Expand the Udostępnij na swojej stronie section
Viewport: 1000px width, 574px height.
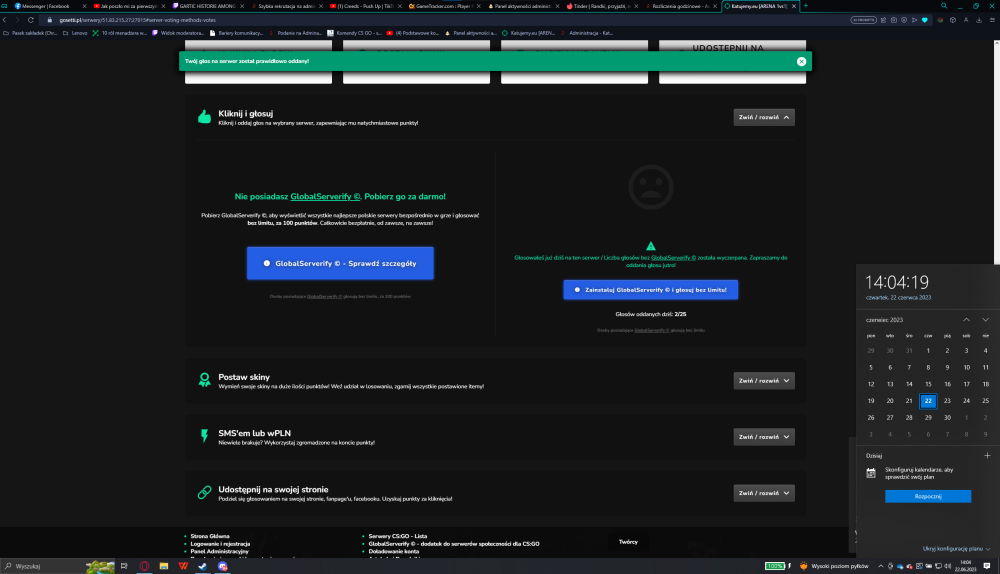pos(764,493)
